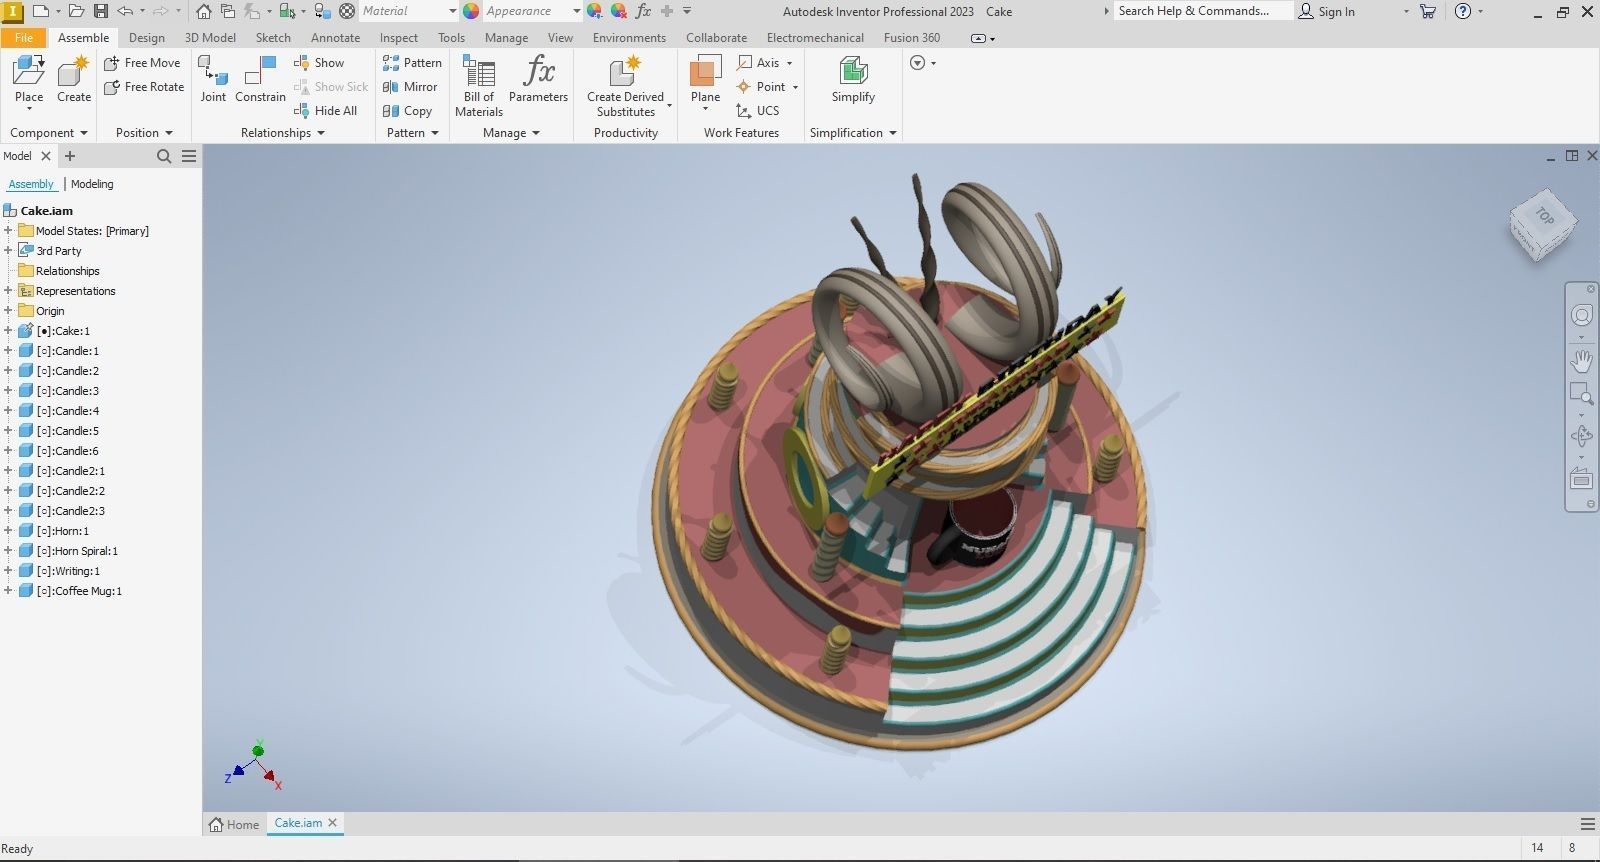
Task: Click the Zoom window tool
Action: click(1581, 393)
